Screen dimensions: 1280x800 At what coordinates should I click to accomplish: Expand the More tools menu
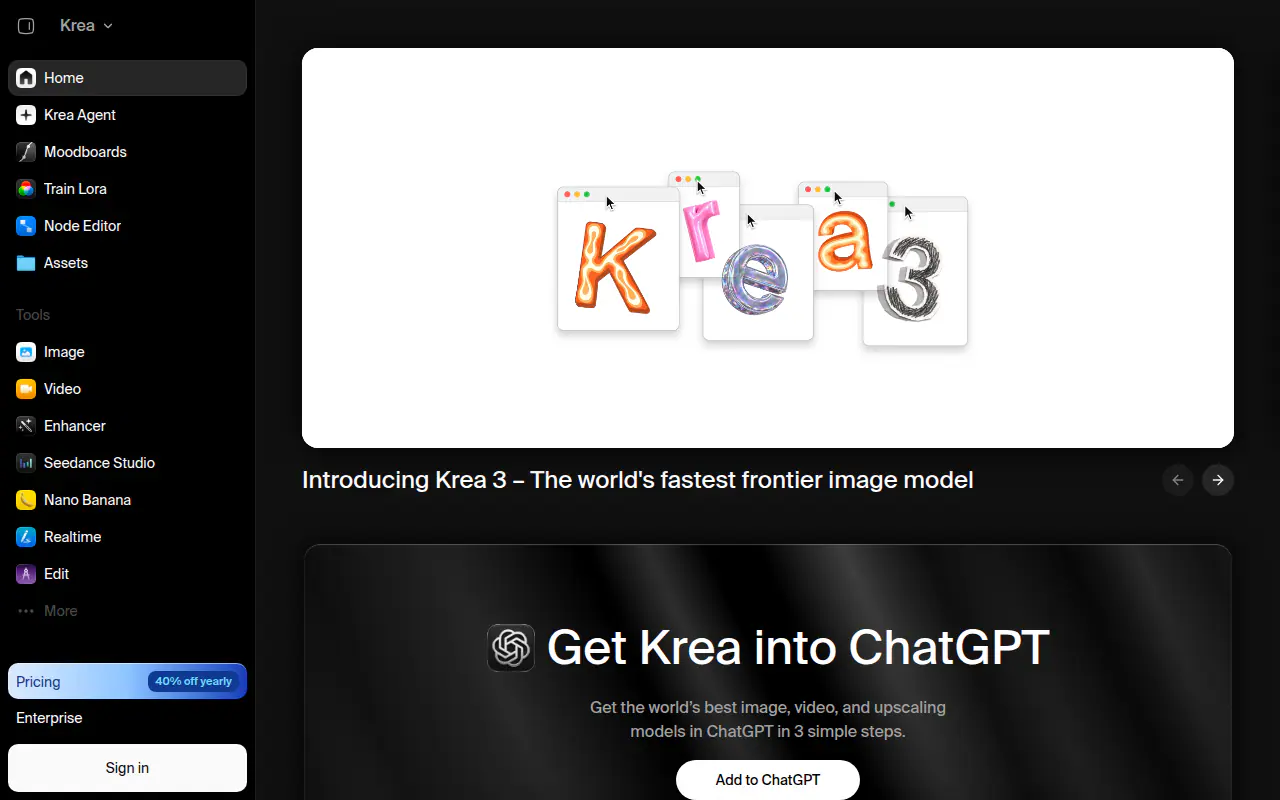click(127, 611)
